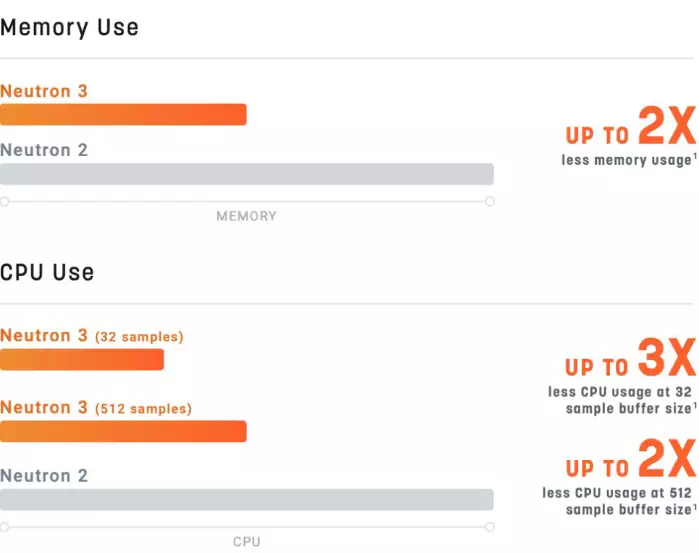Select the gray Neutron 2 CPU bar
The height and width of the screenshot is (553, 699).
(247, 499)
